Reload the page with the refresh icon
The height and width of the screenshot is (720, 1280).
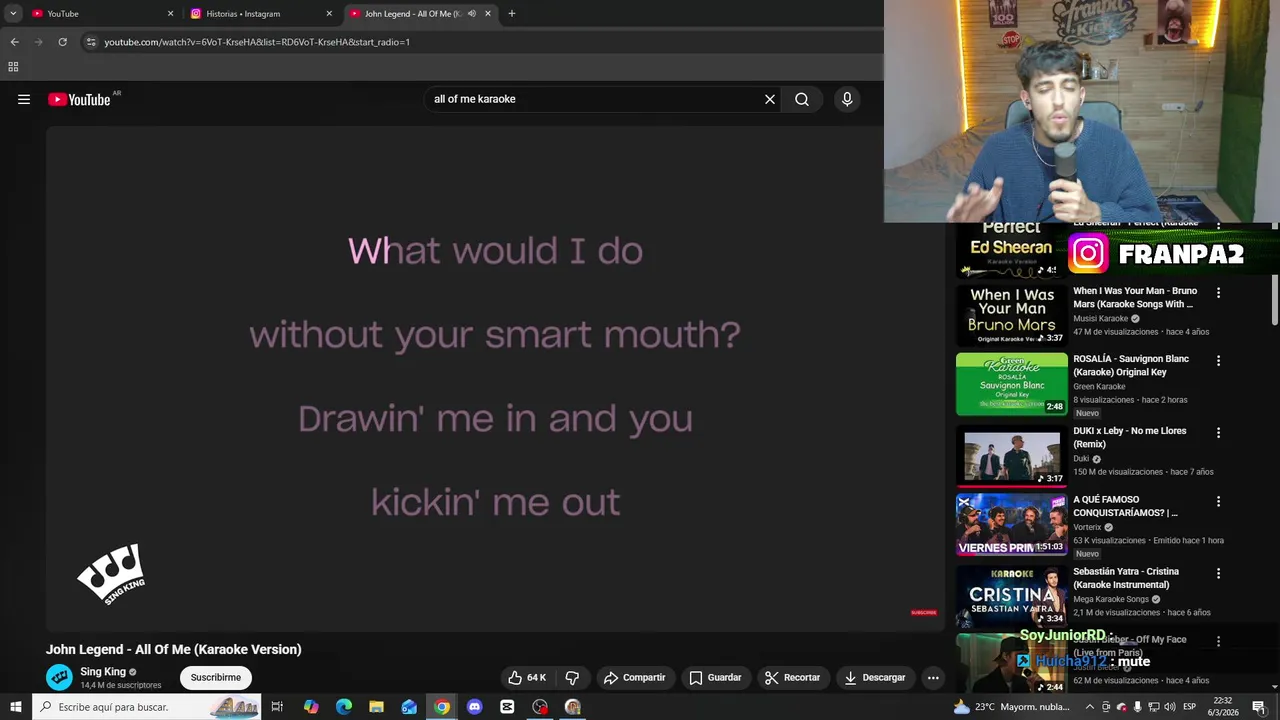[62, 42]
